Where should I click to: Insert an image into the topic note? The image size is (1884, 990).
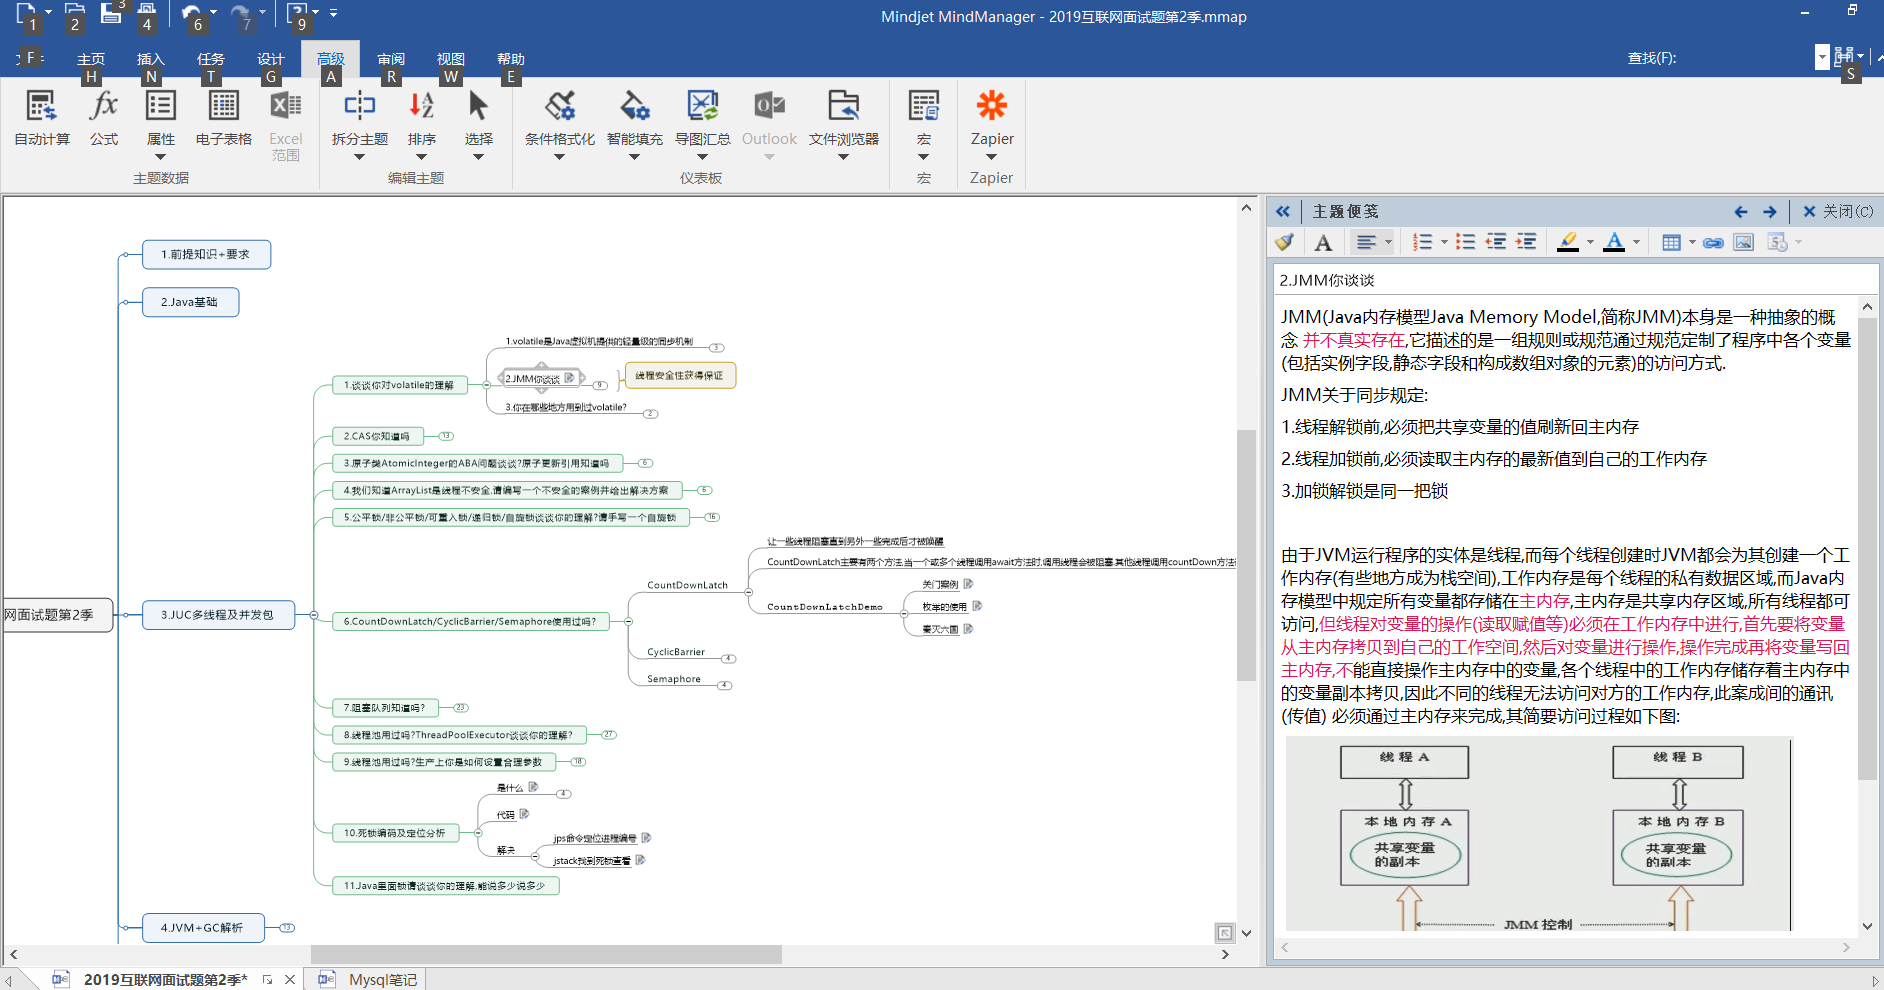tap(1743, 242)
